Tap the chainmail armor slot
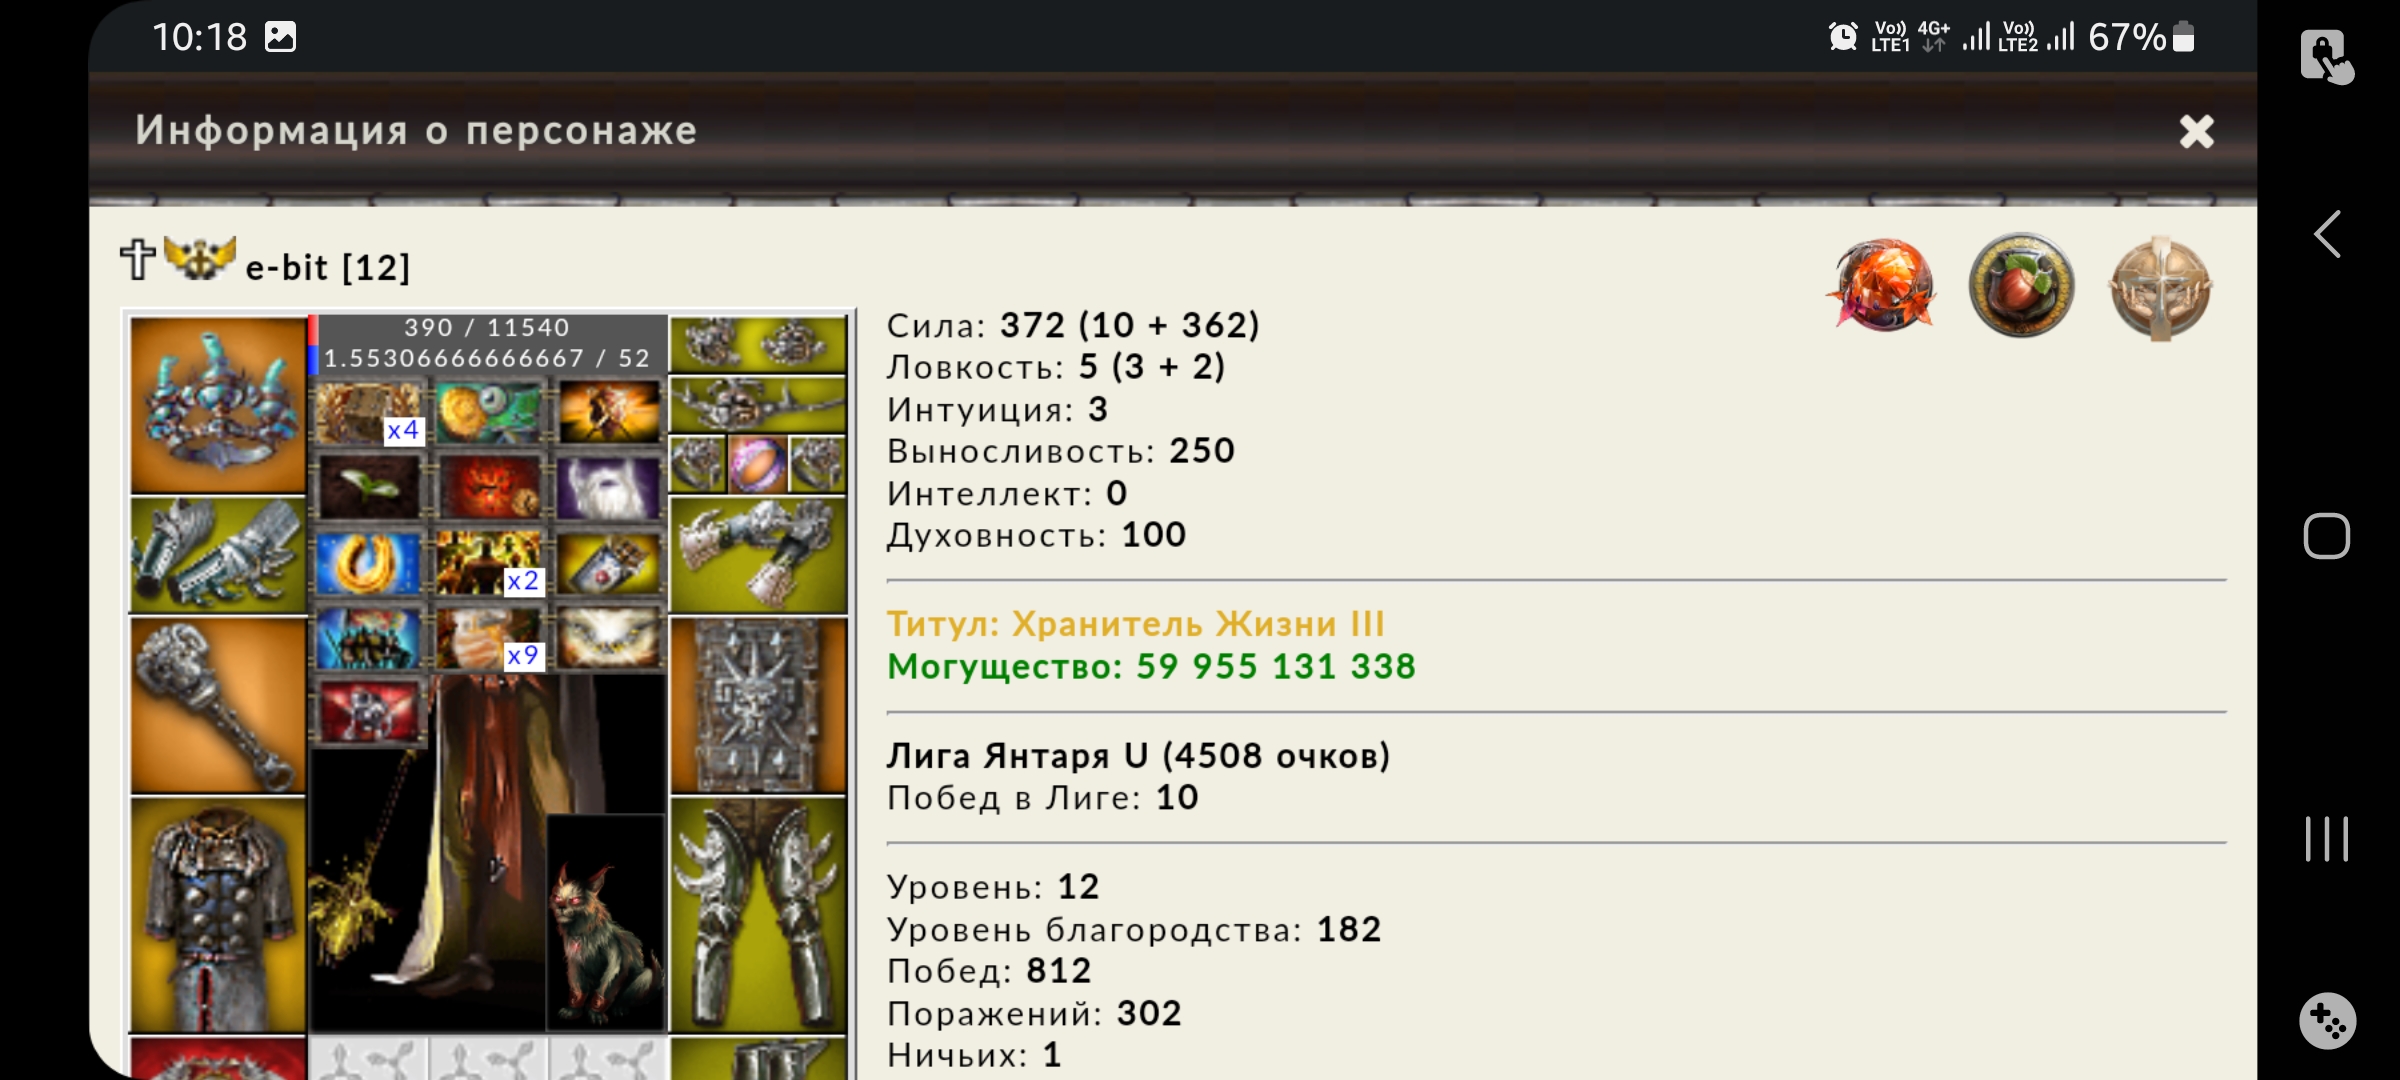2400x1080 pixels. tap(218, 915)
